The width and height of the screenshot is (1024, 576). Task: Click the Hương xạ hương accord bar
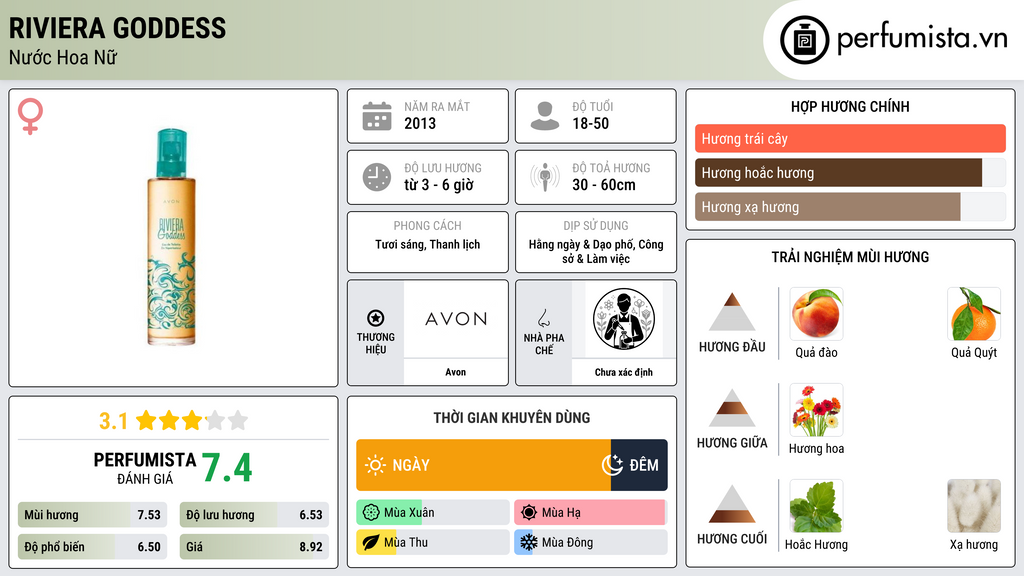point(850,207)
